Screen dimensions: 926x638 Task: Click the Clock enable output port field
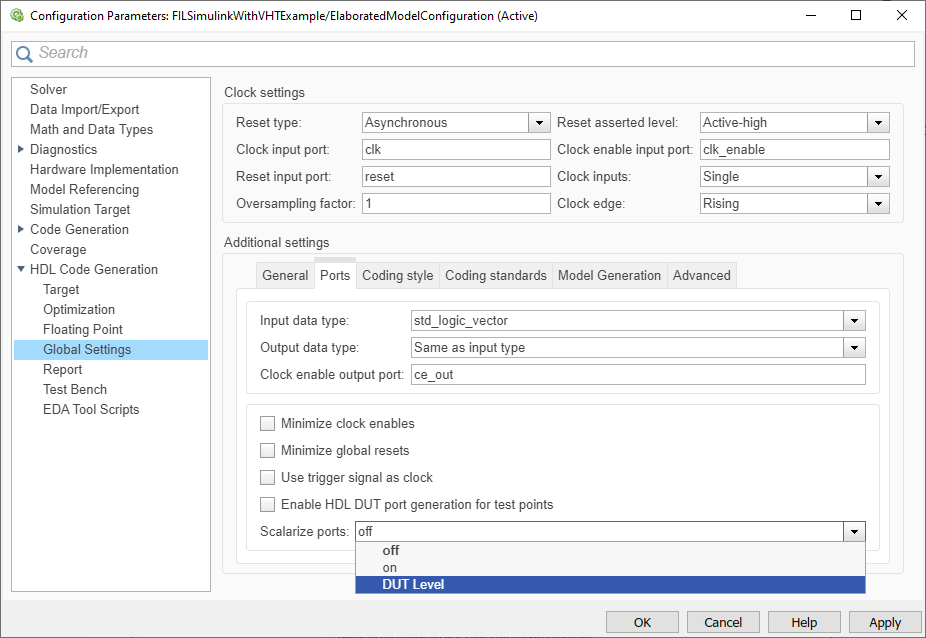pyautogui.click(x=638, y=375)
